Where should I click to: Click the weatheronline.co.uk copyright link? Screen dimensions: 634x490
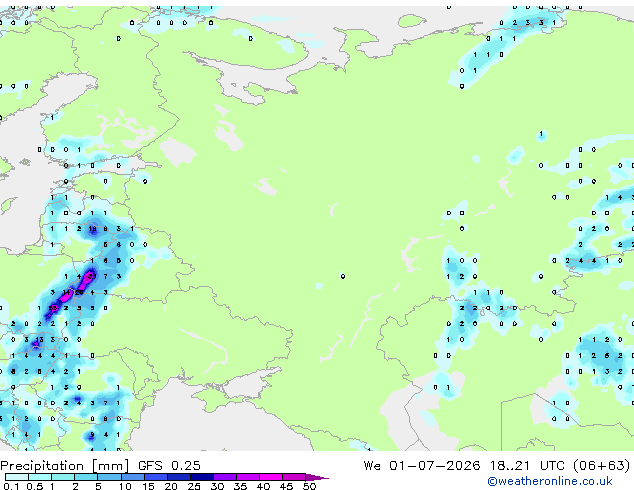(x=550, y=481)
